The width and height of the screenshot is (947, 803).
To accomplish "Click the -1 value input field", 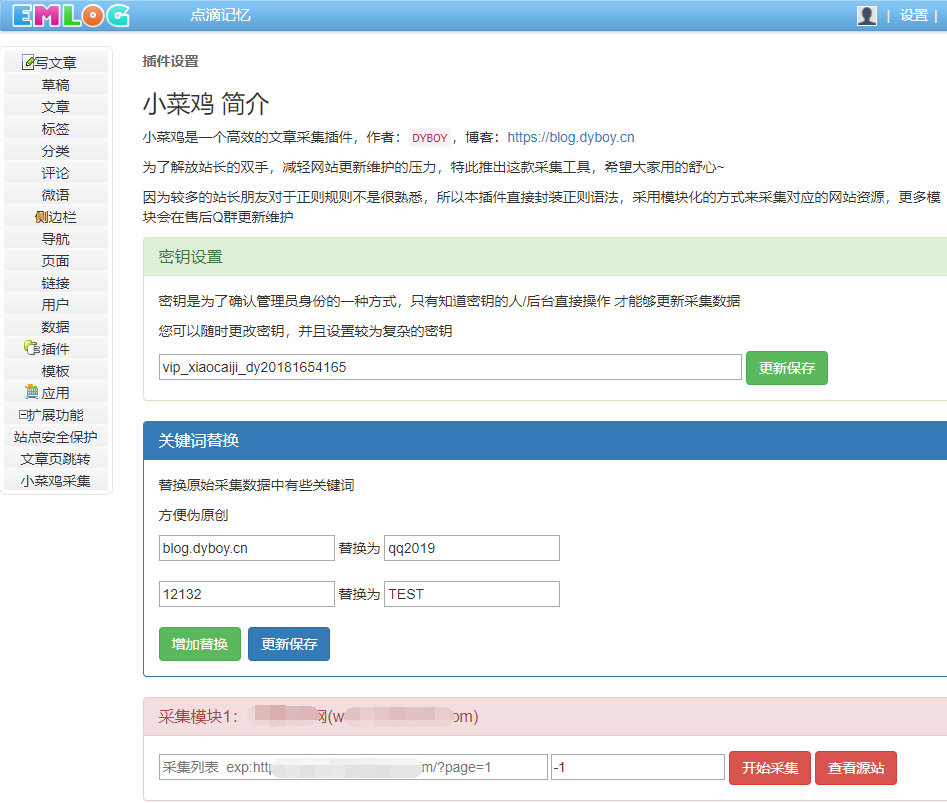I will 638,767.
